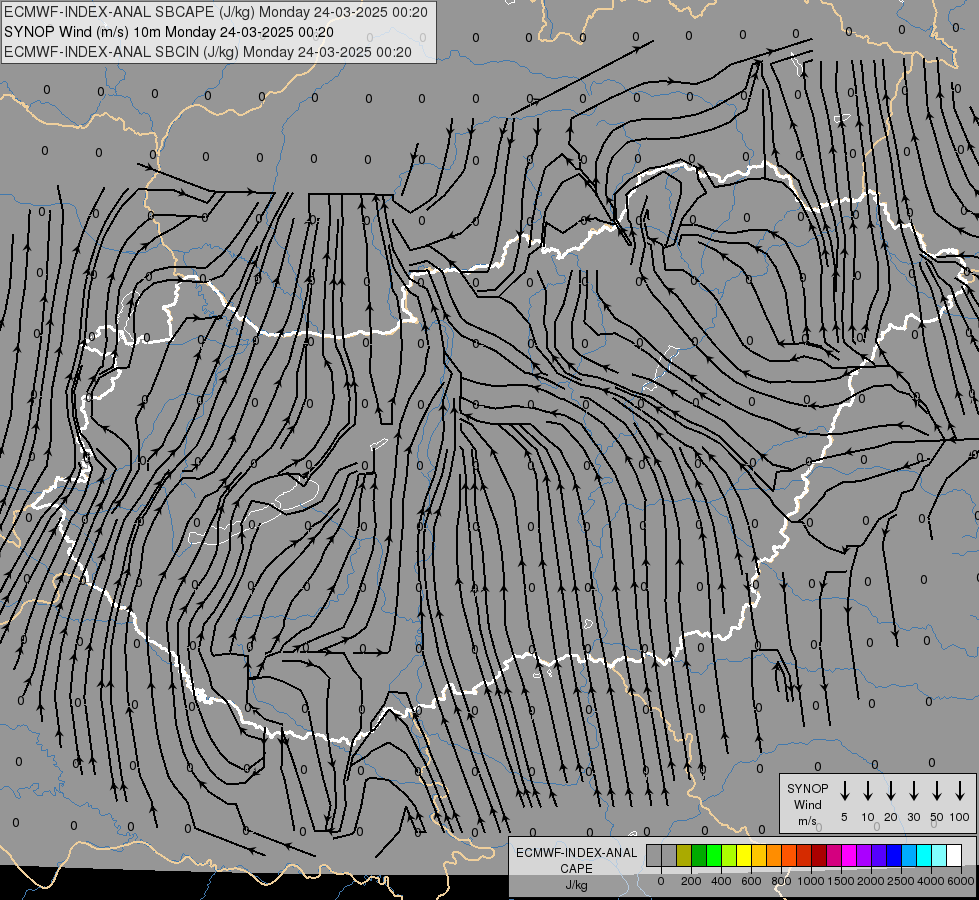Click the '400' tick label on CAPE scale

(721, 881)
